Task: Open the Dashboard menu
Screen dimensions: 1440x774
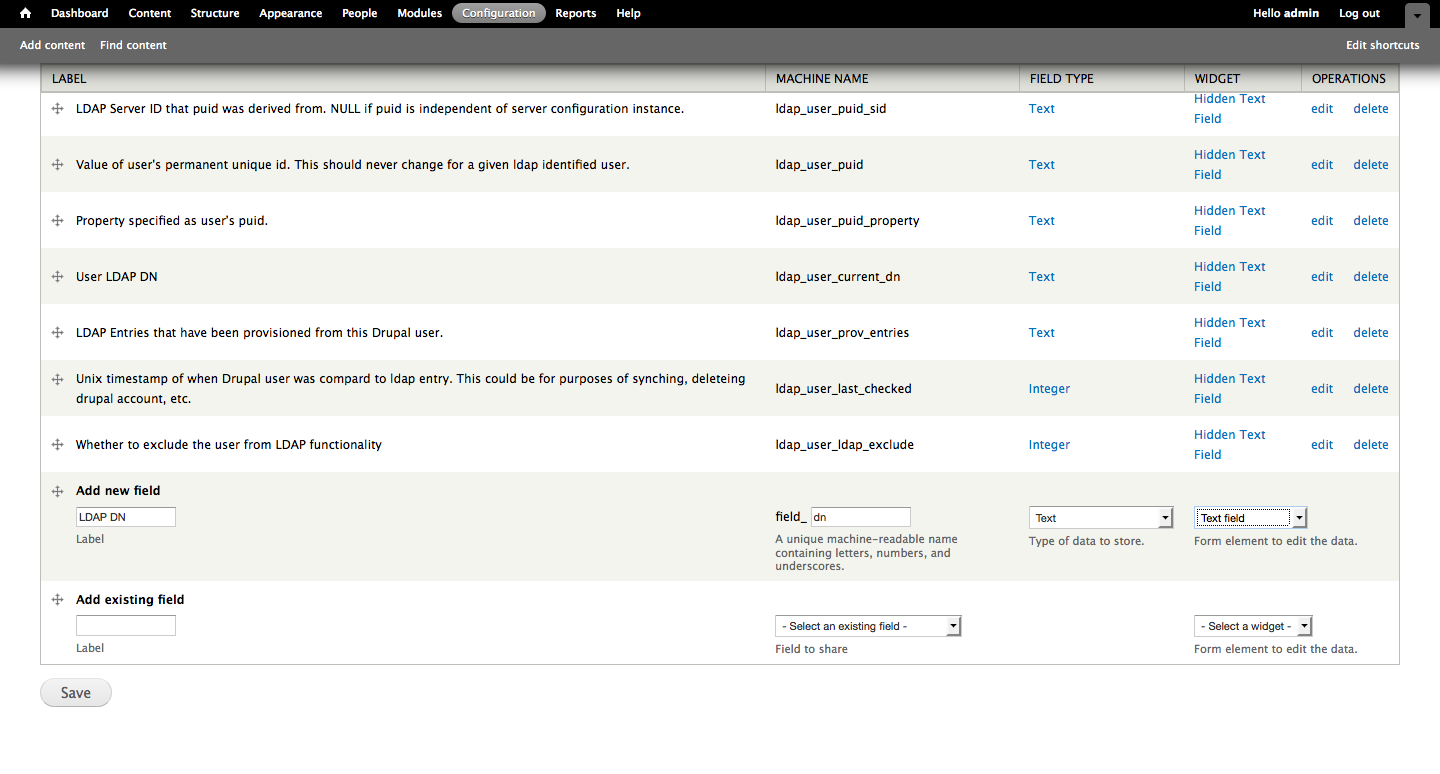Action: 79,13
